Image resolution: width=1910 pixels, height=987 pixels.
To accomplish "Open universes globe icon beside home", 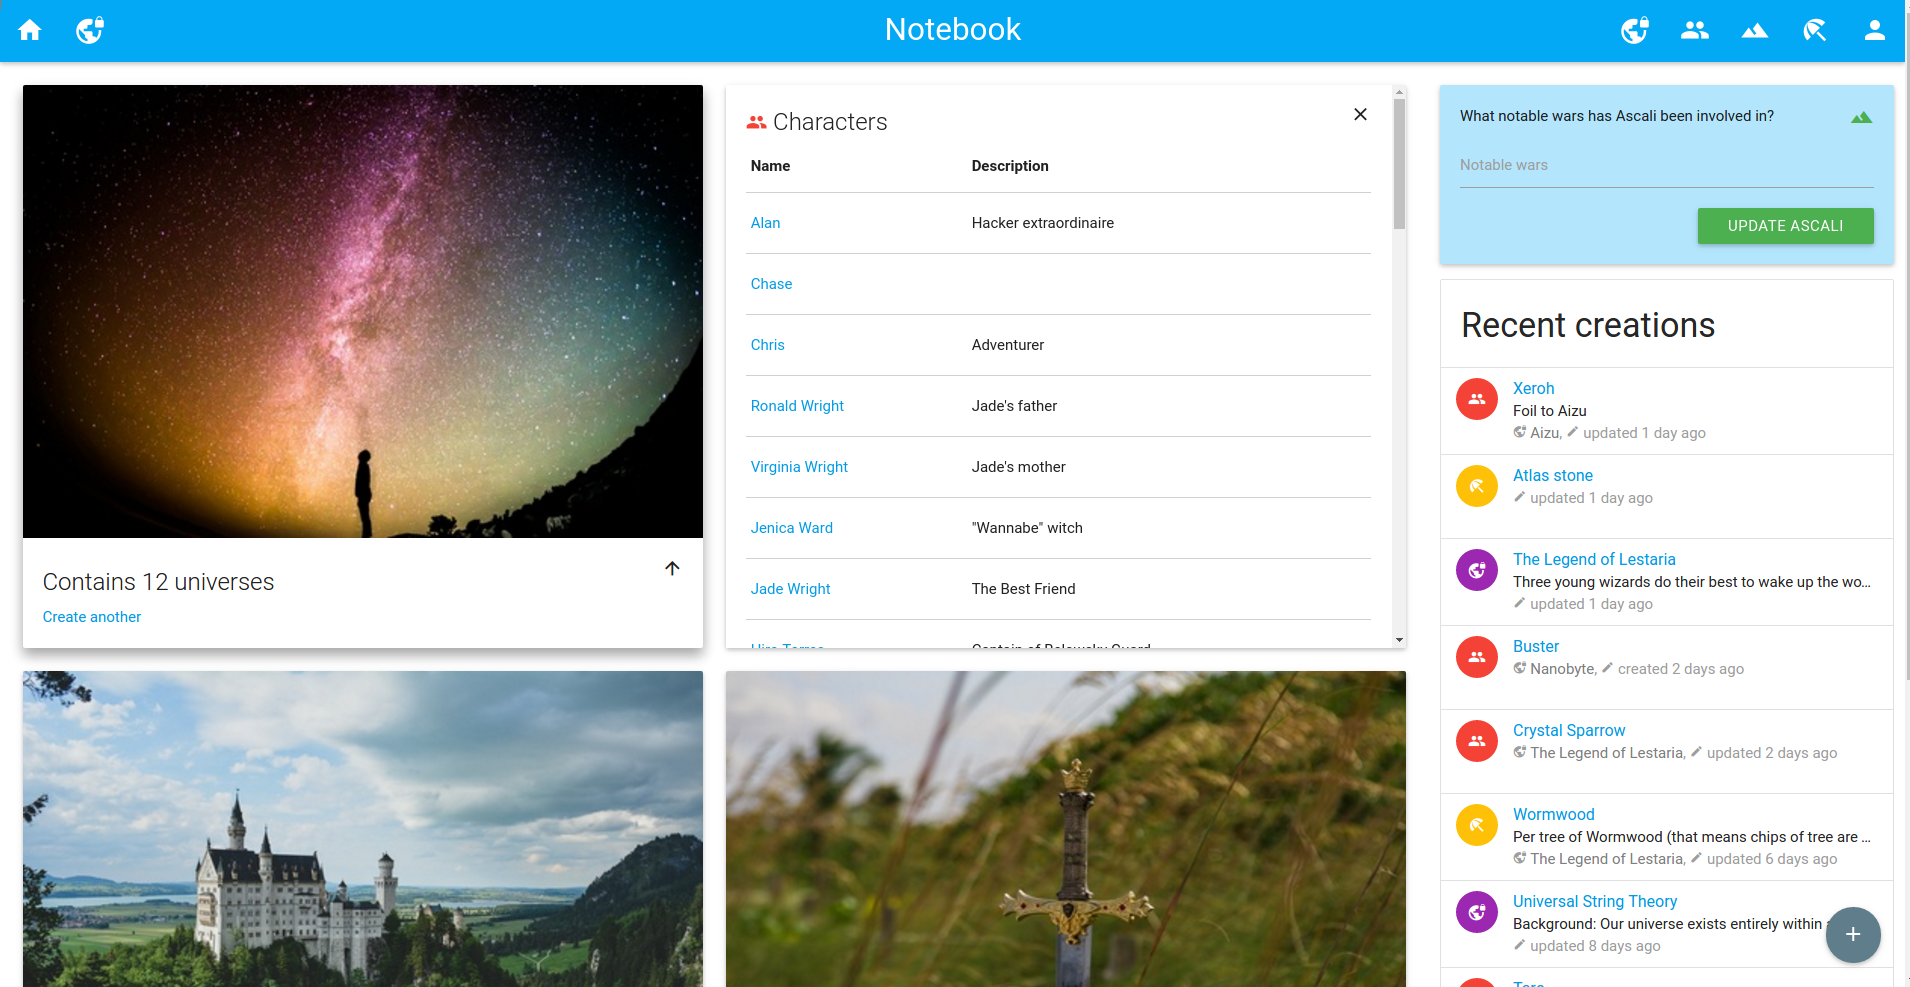I will [x=90, y=30].
